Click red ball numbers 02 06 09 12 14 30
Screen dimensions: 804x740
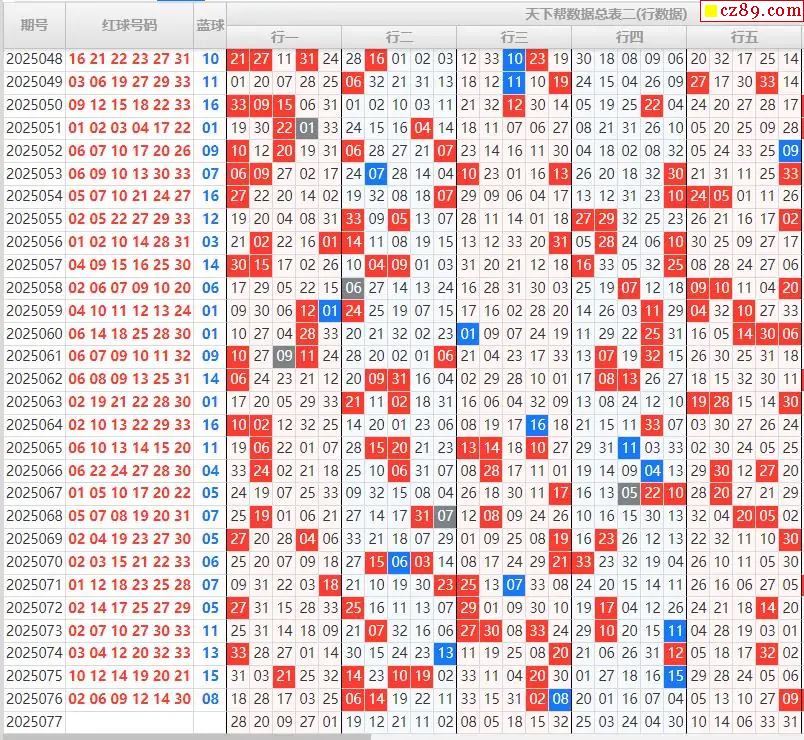(x=129, y=698)
